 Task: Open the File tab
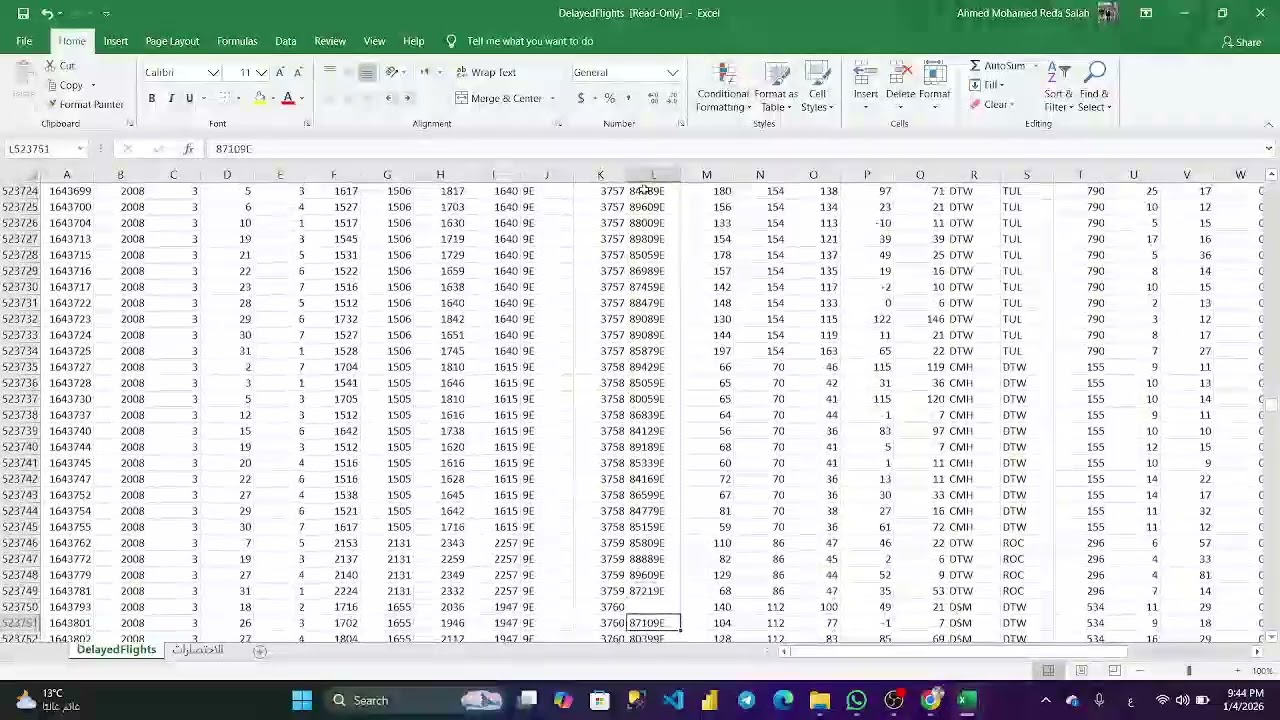point(24,41)
